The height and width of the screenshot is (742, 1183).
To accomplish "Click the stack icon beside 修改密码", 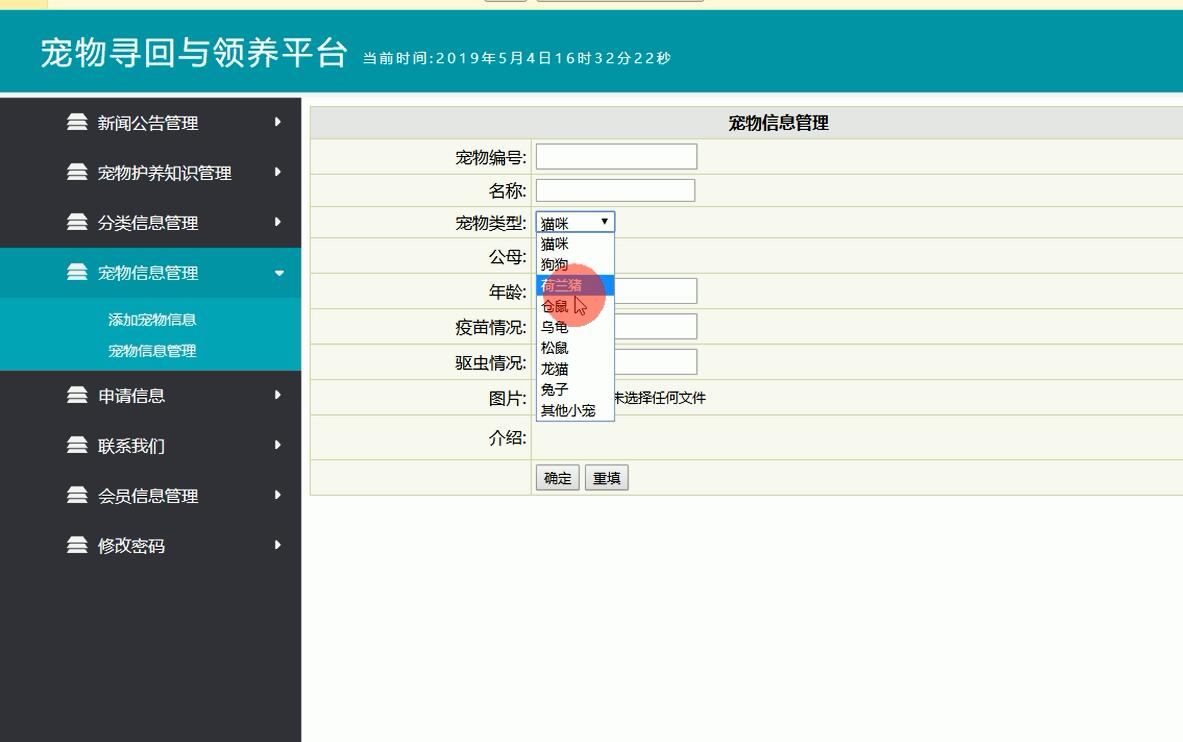I will pos(77,545).
